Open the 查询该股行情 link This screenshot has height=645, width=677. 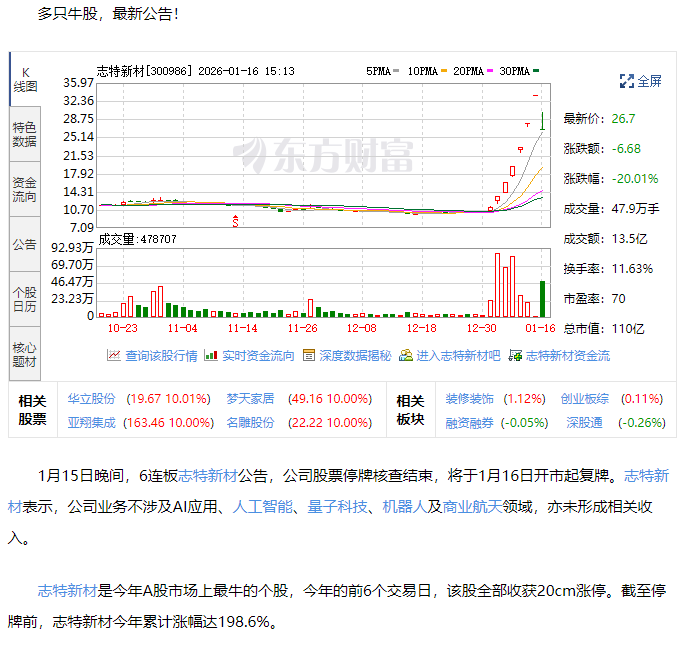pos(161,356)
